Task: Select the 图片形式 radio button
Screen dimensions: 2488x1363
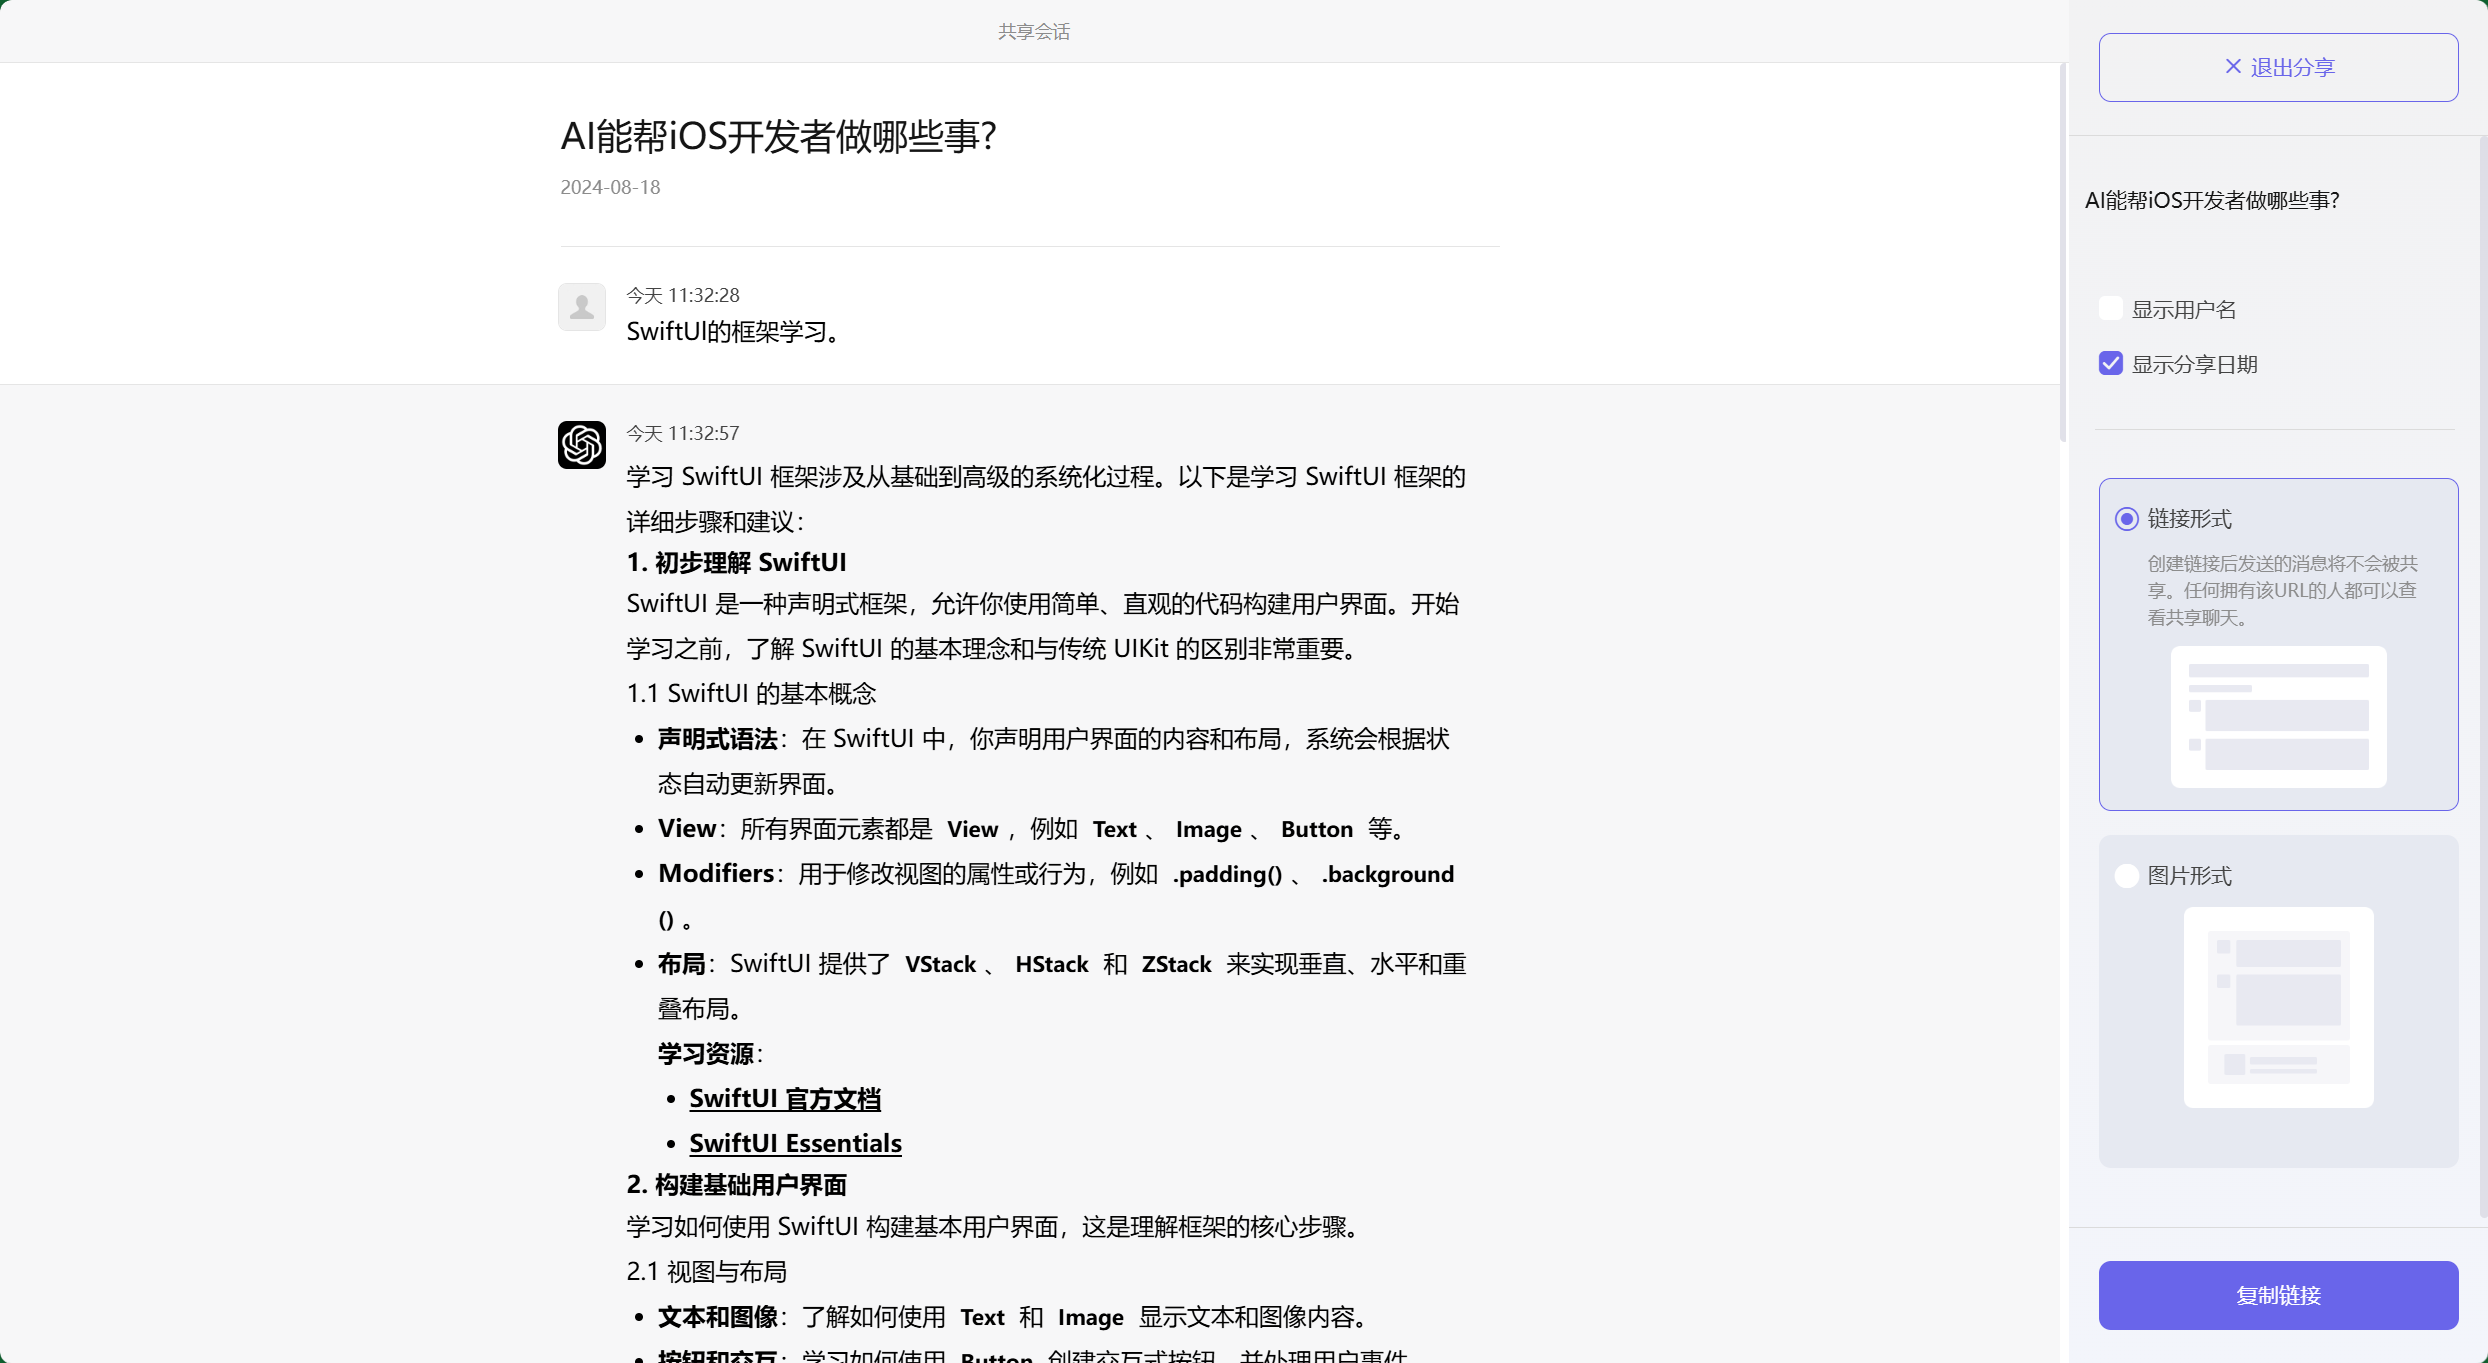Action: pyautogui.click(x=2126, y=875)
